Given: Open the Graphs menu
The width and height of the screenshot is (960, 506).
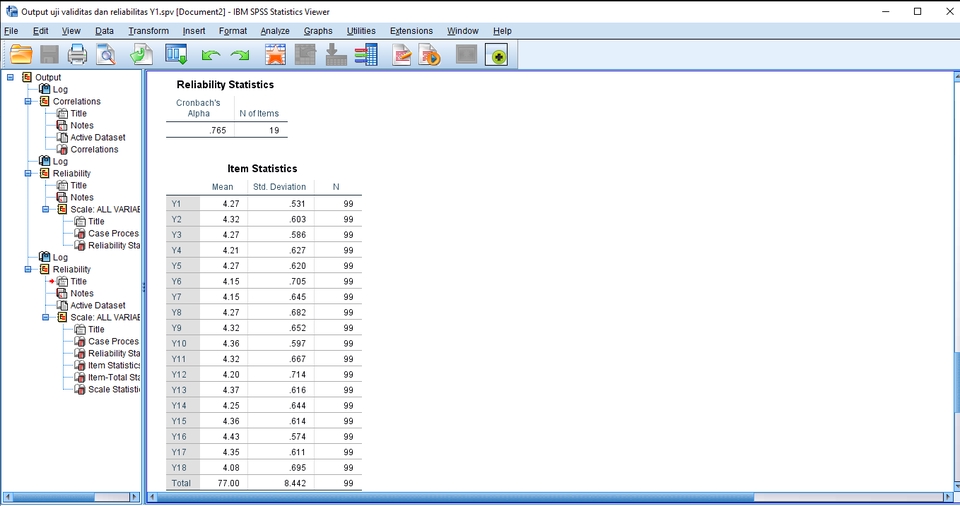Looking at the screenshot, I should [318, 31].
